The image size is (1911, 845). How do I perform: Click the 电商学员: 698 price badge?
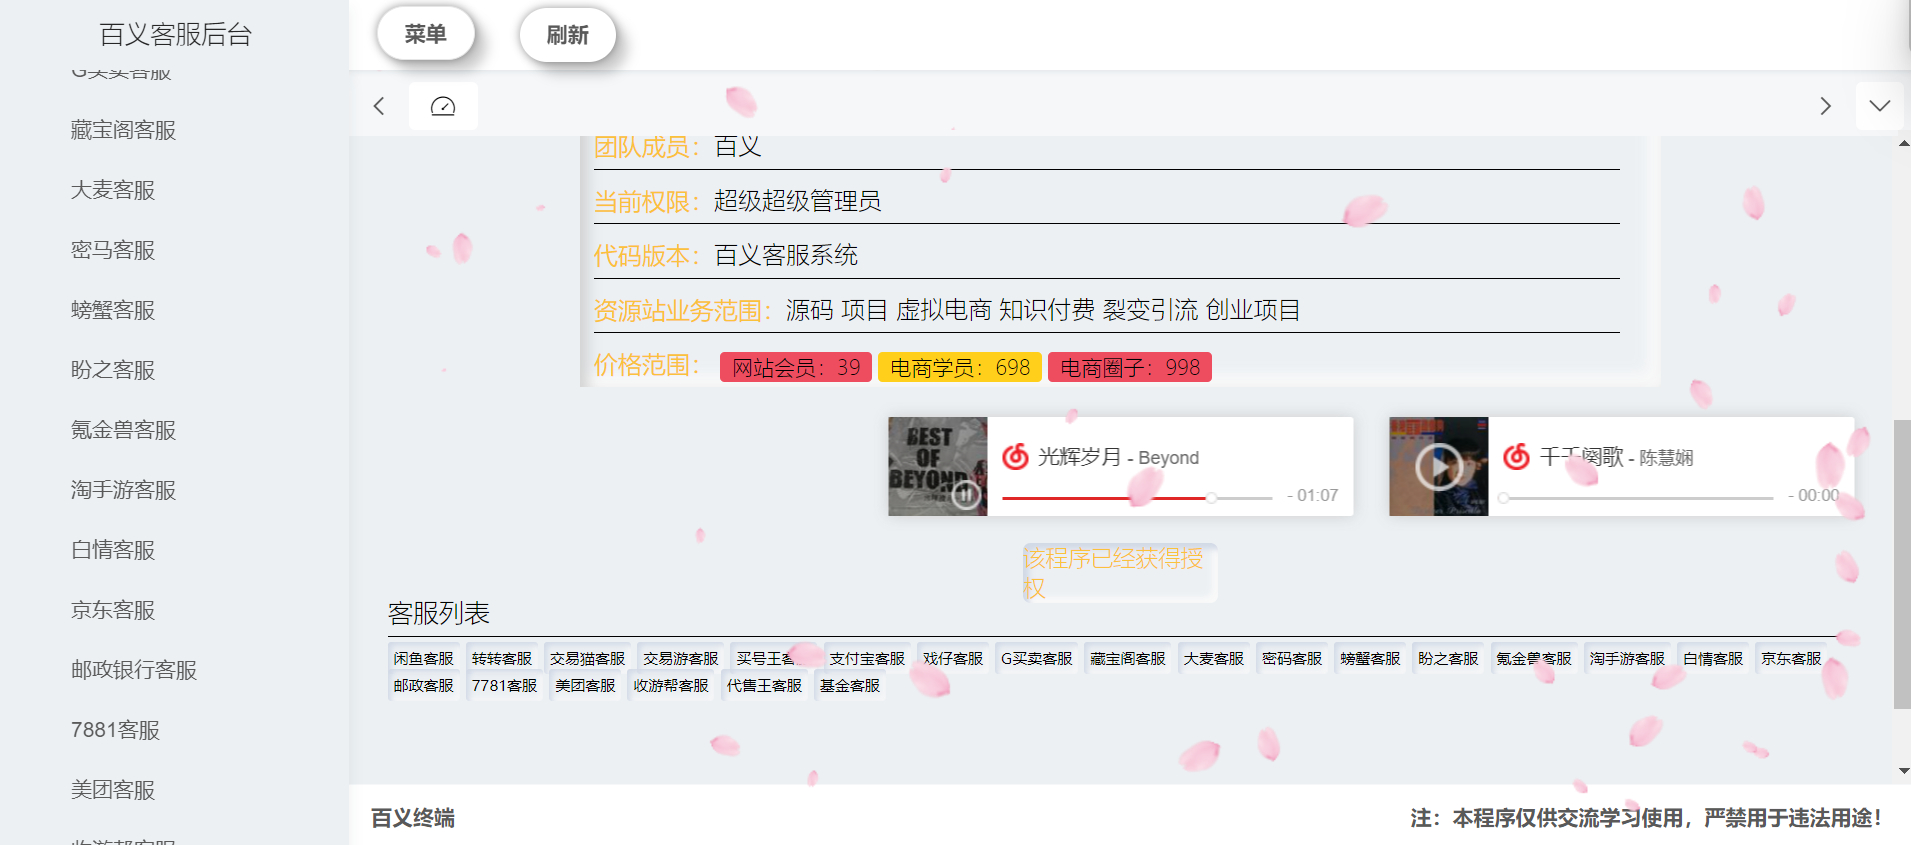coord(959,368)
